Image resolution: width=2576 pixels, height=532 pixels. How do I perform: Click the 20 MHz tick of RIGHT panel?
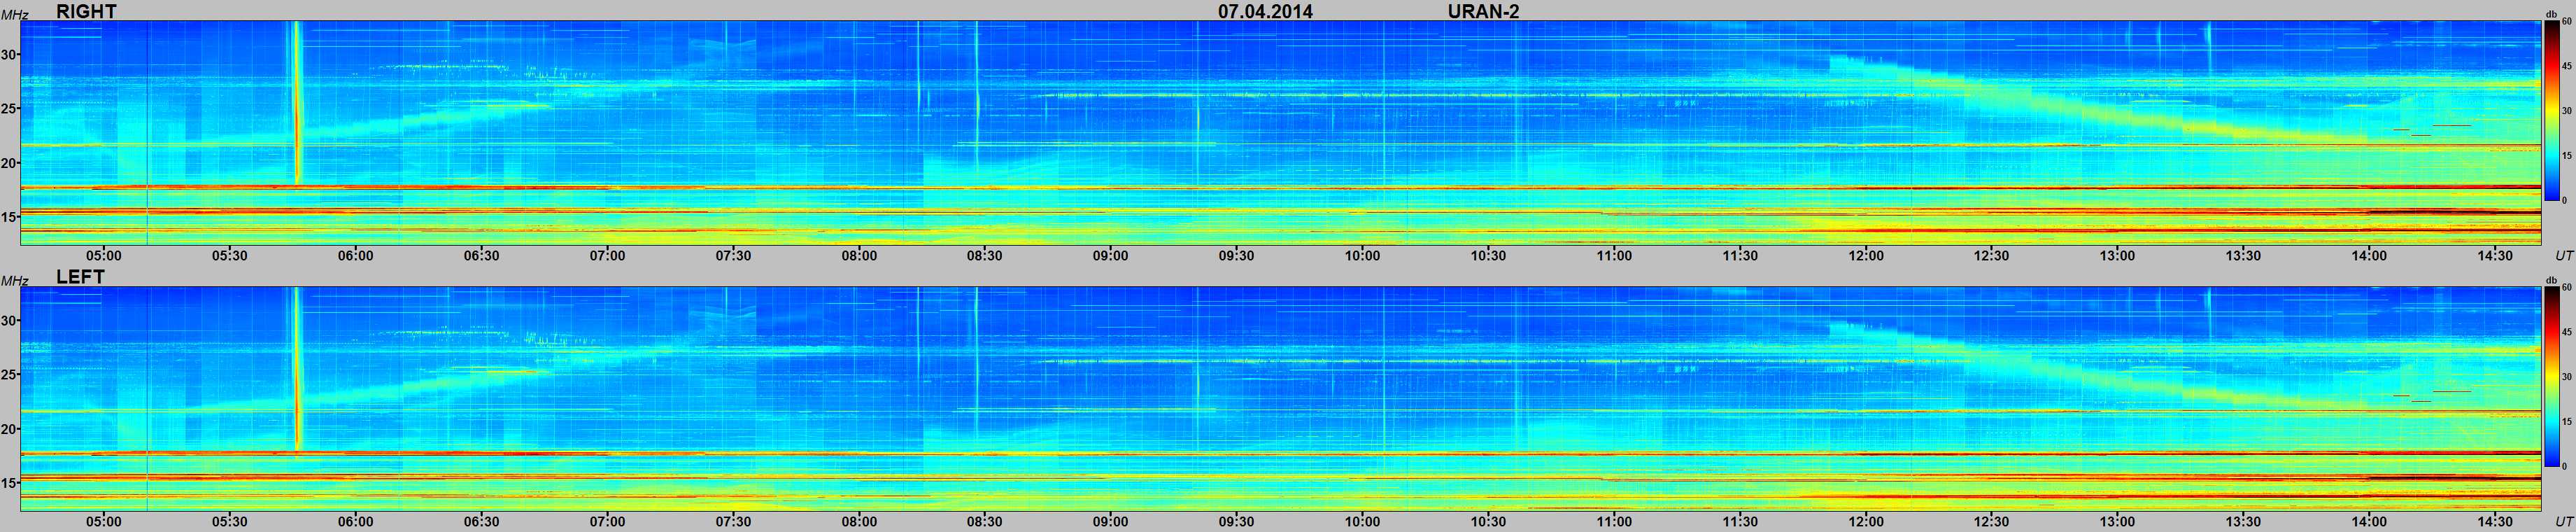(x=10, y=163)
